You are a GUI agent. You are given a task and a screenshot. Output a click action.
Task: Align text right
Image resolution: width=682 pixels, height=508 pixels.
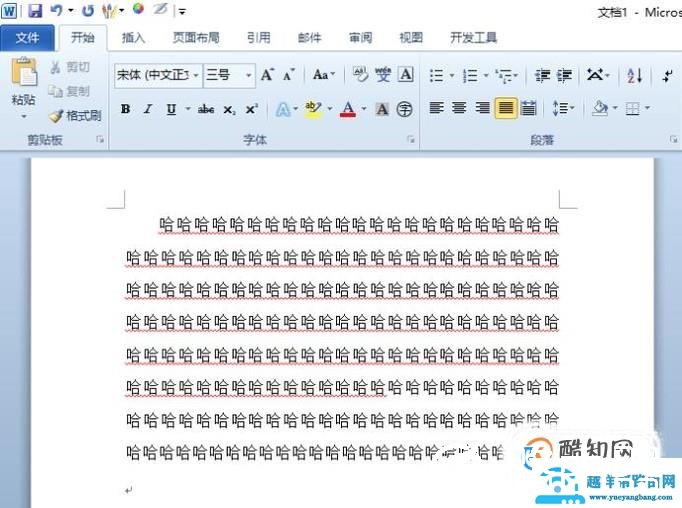482,108
